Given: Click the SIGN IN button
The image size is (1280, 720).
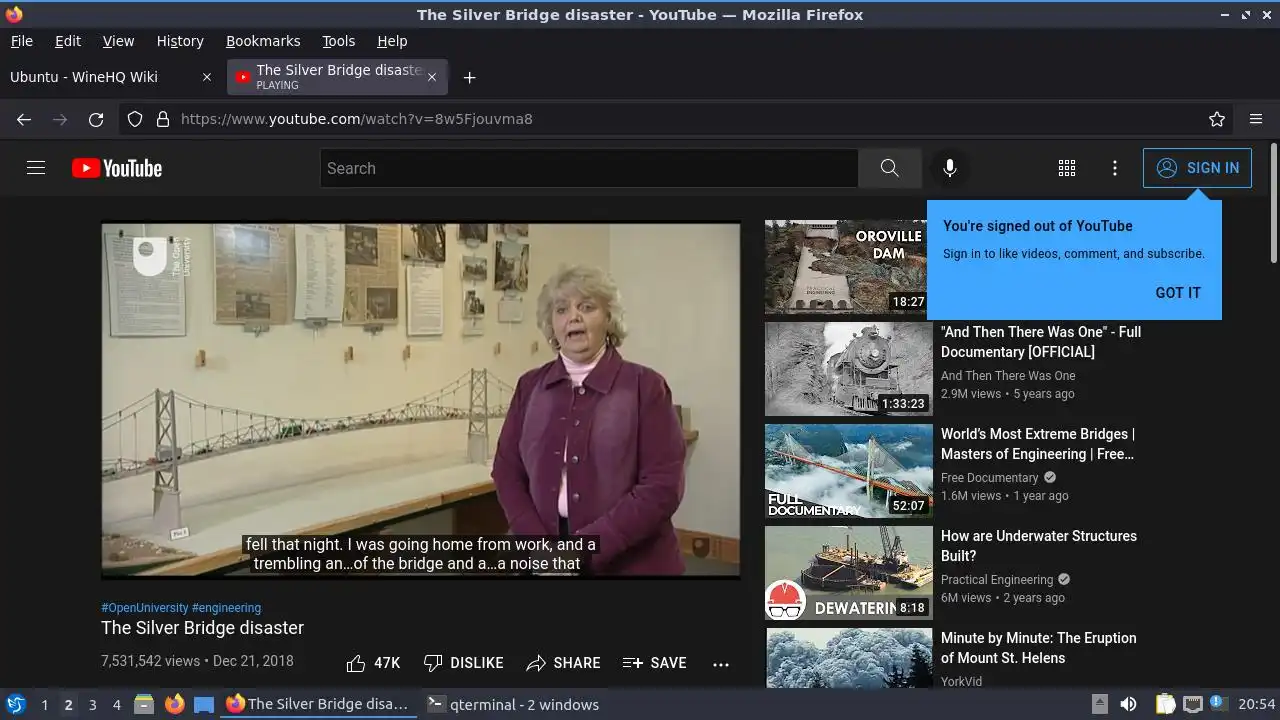Looking at the screenshot, I should tap(1197, 168).
